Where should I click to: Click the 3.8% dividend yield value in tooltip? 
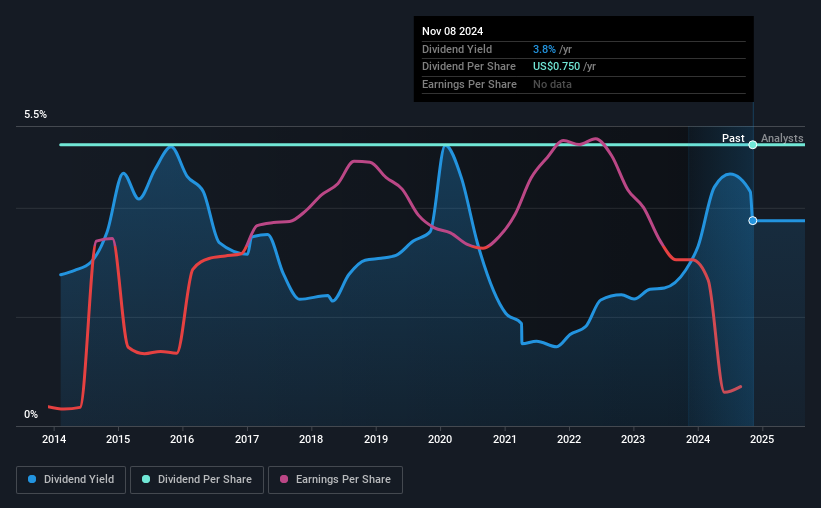coord(544,49)
